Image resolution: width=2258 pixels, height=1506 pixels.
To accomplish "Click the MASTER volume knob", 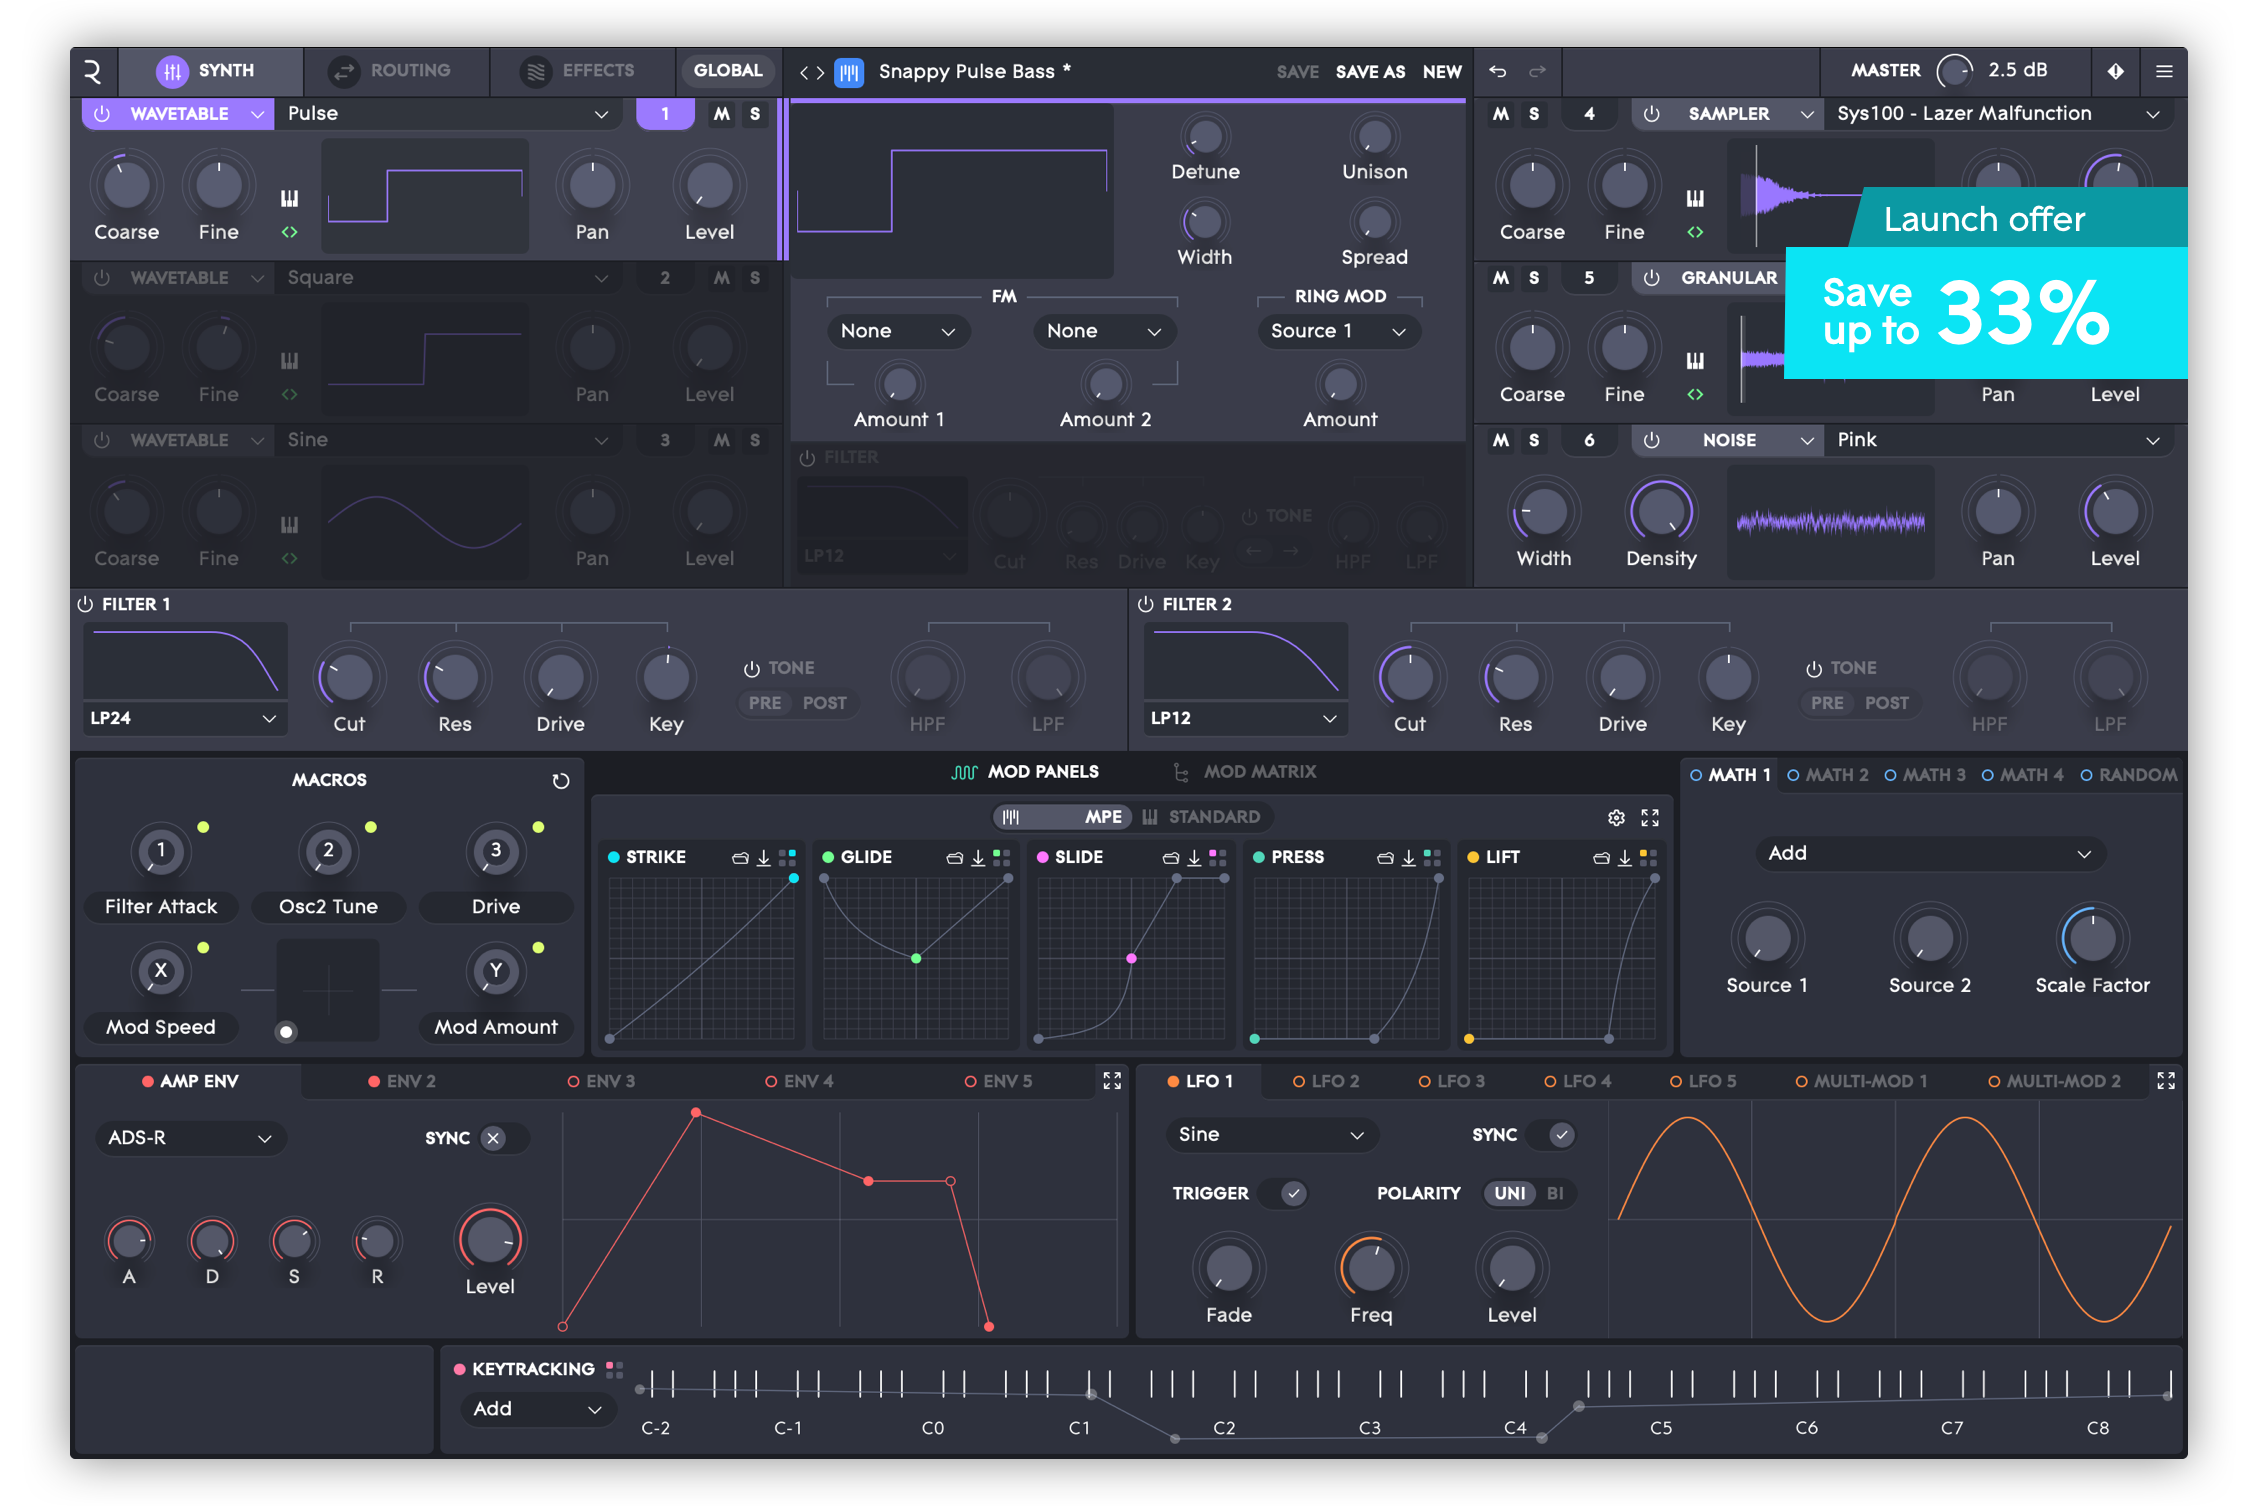I will pos(1954,71).
